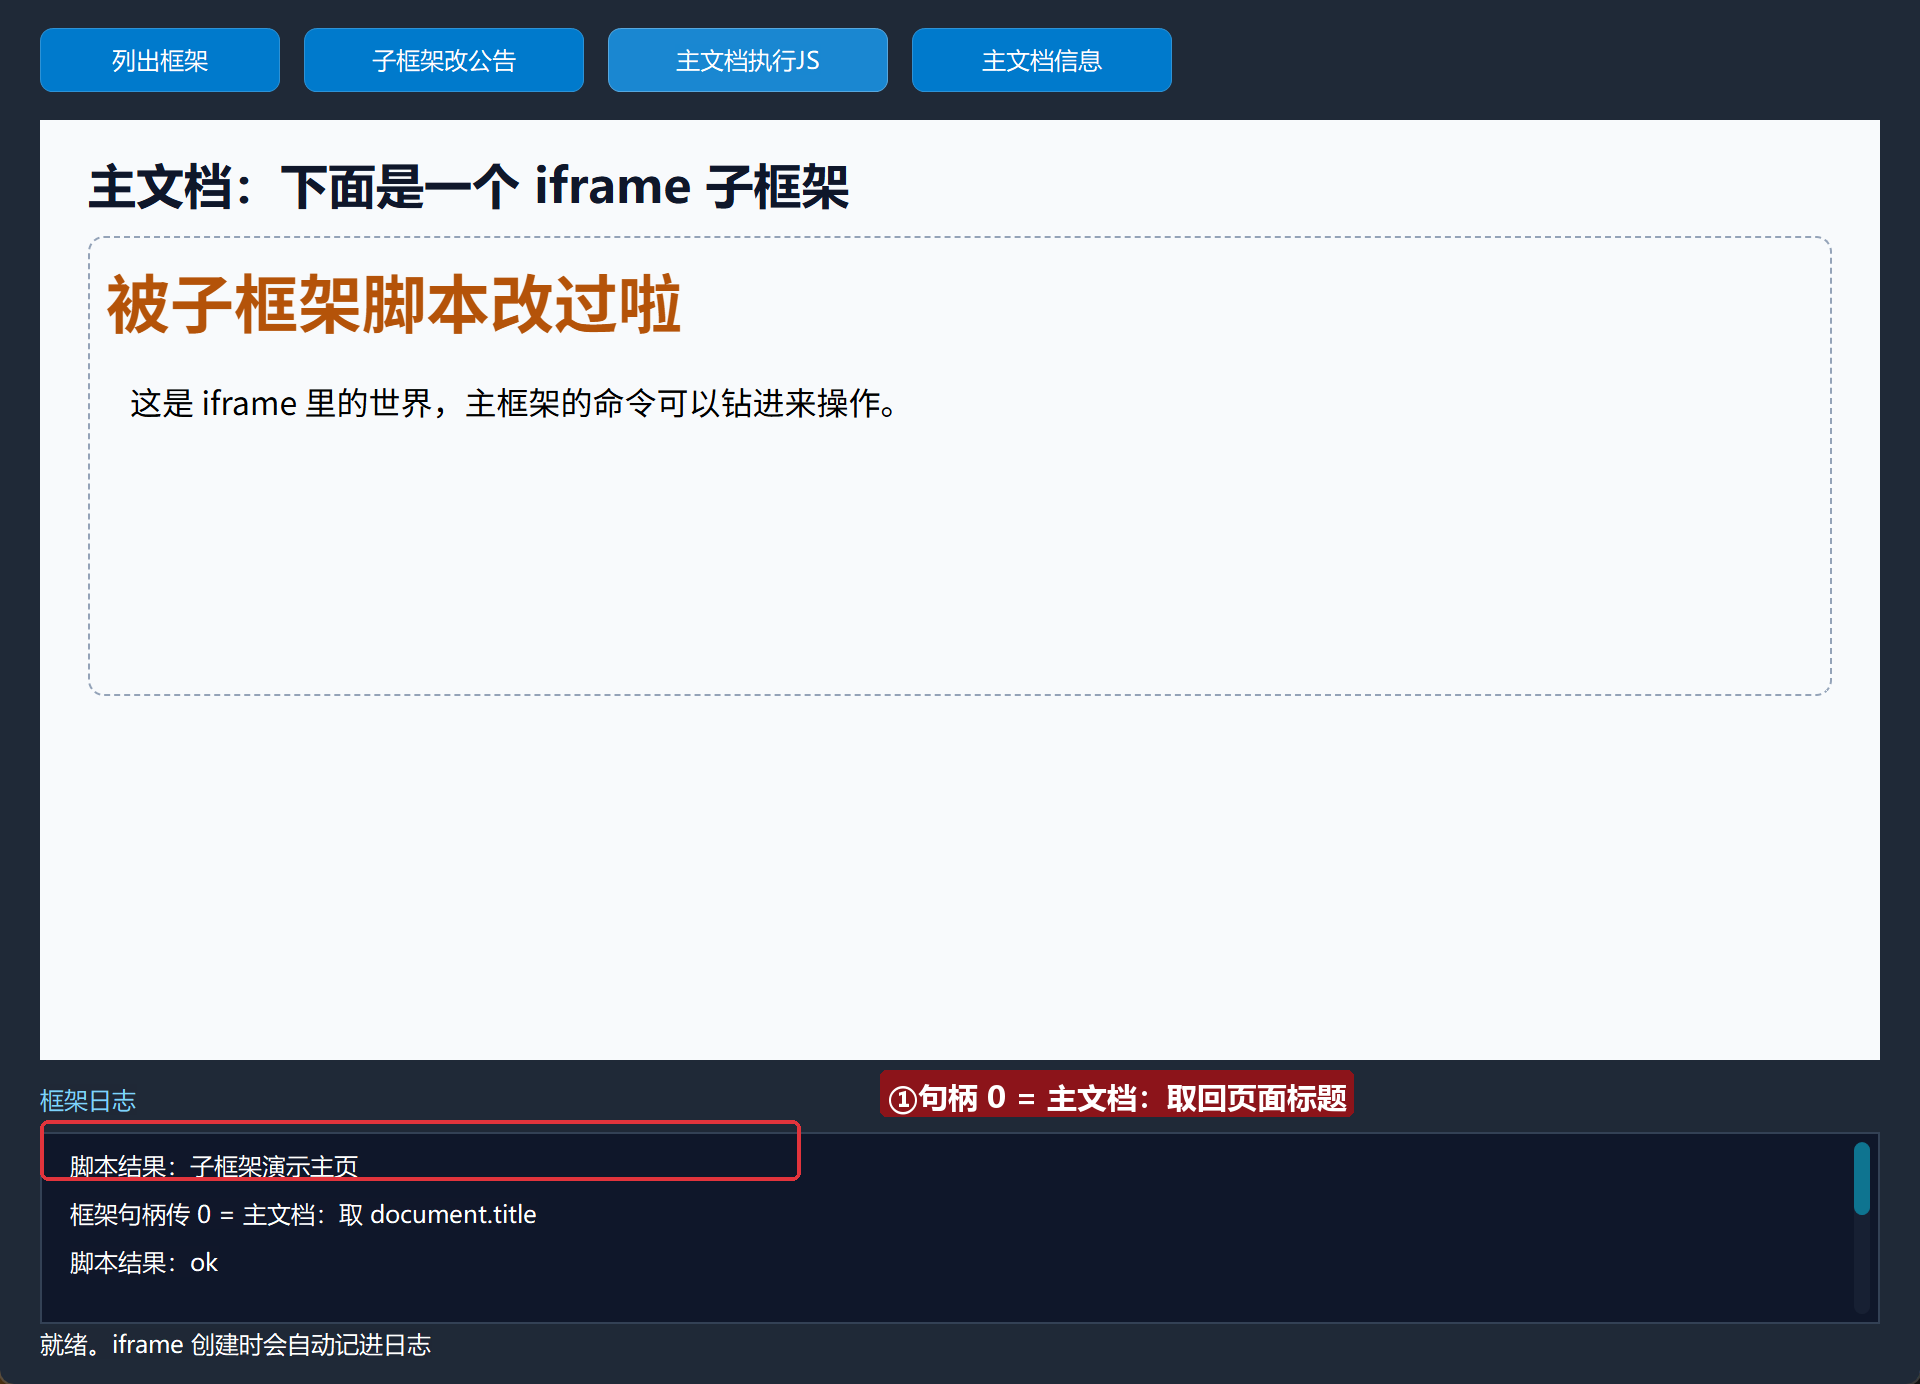Select the heading 被子框架脚本改过啦
This screenshot has height=1384, width=1920.
click(x=394, y=304)
